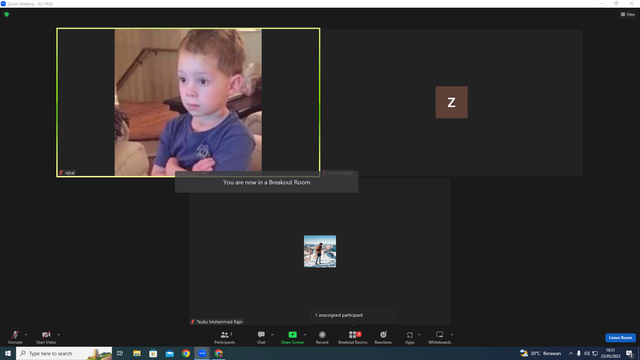The width and height of the screenshot is (640, 360).
Task: Unmute the microphone
Action: pyautogui.click(x=15, y=337)
